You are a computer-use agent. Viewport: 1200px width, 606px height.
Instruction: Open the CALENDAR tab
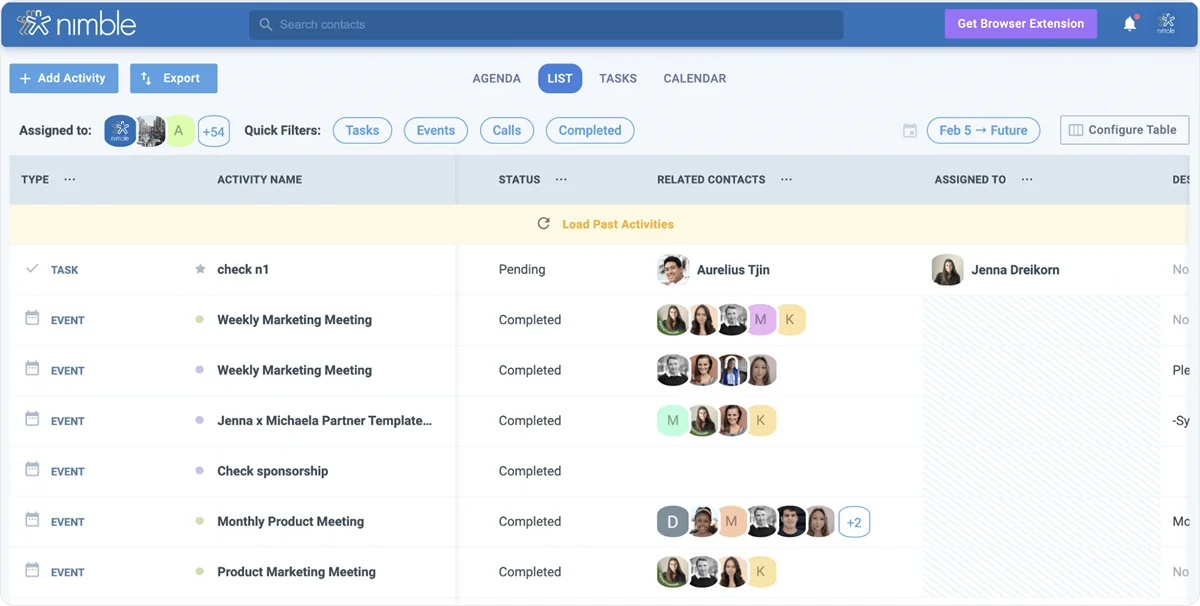coord(695,78)
